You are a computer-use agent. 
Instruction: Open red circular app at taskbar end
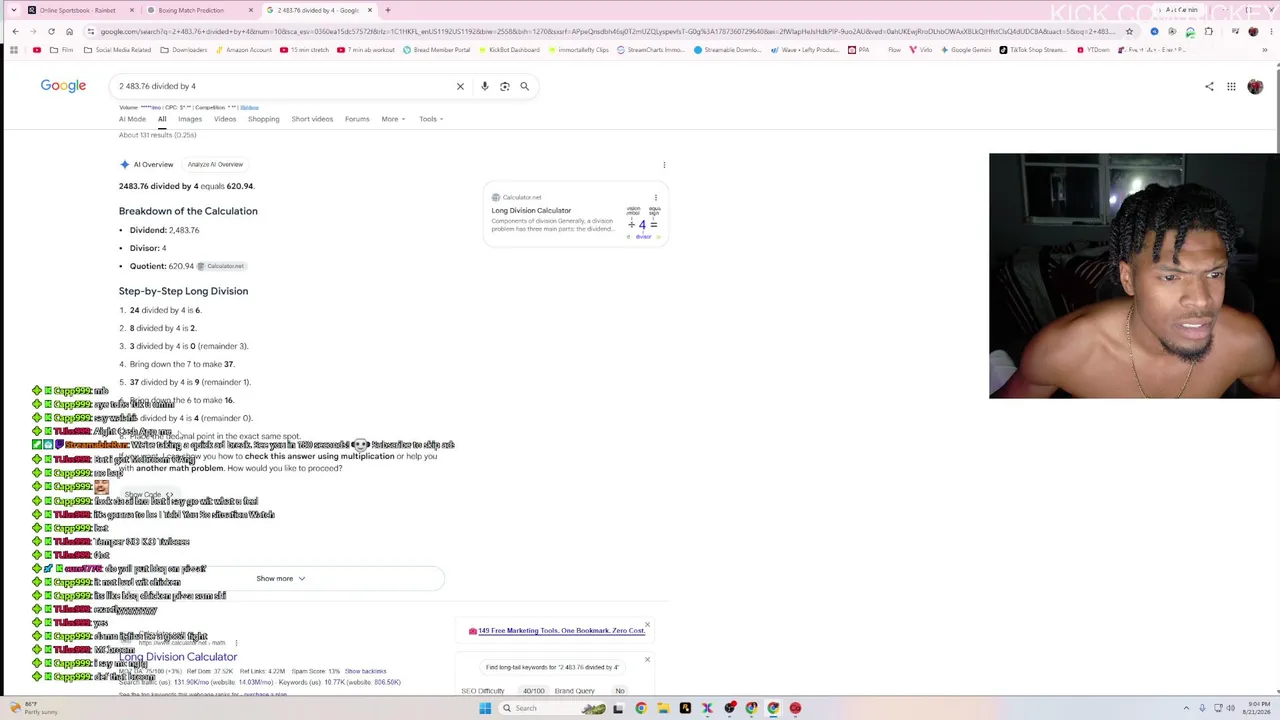(x=795, y=708)
